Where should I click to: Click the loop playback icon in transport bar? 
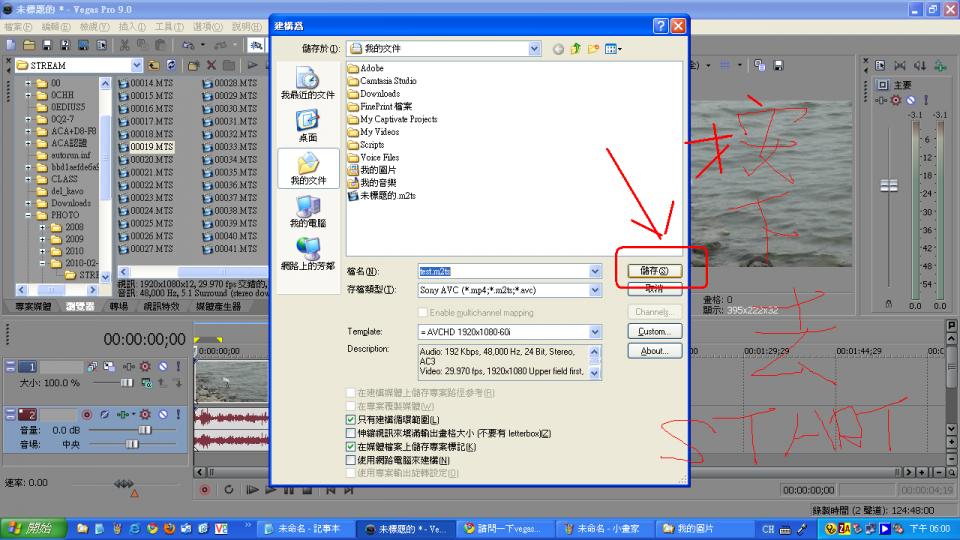pos(228,489)
